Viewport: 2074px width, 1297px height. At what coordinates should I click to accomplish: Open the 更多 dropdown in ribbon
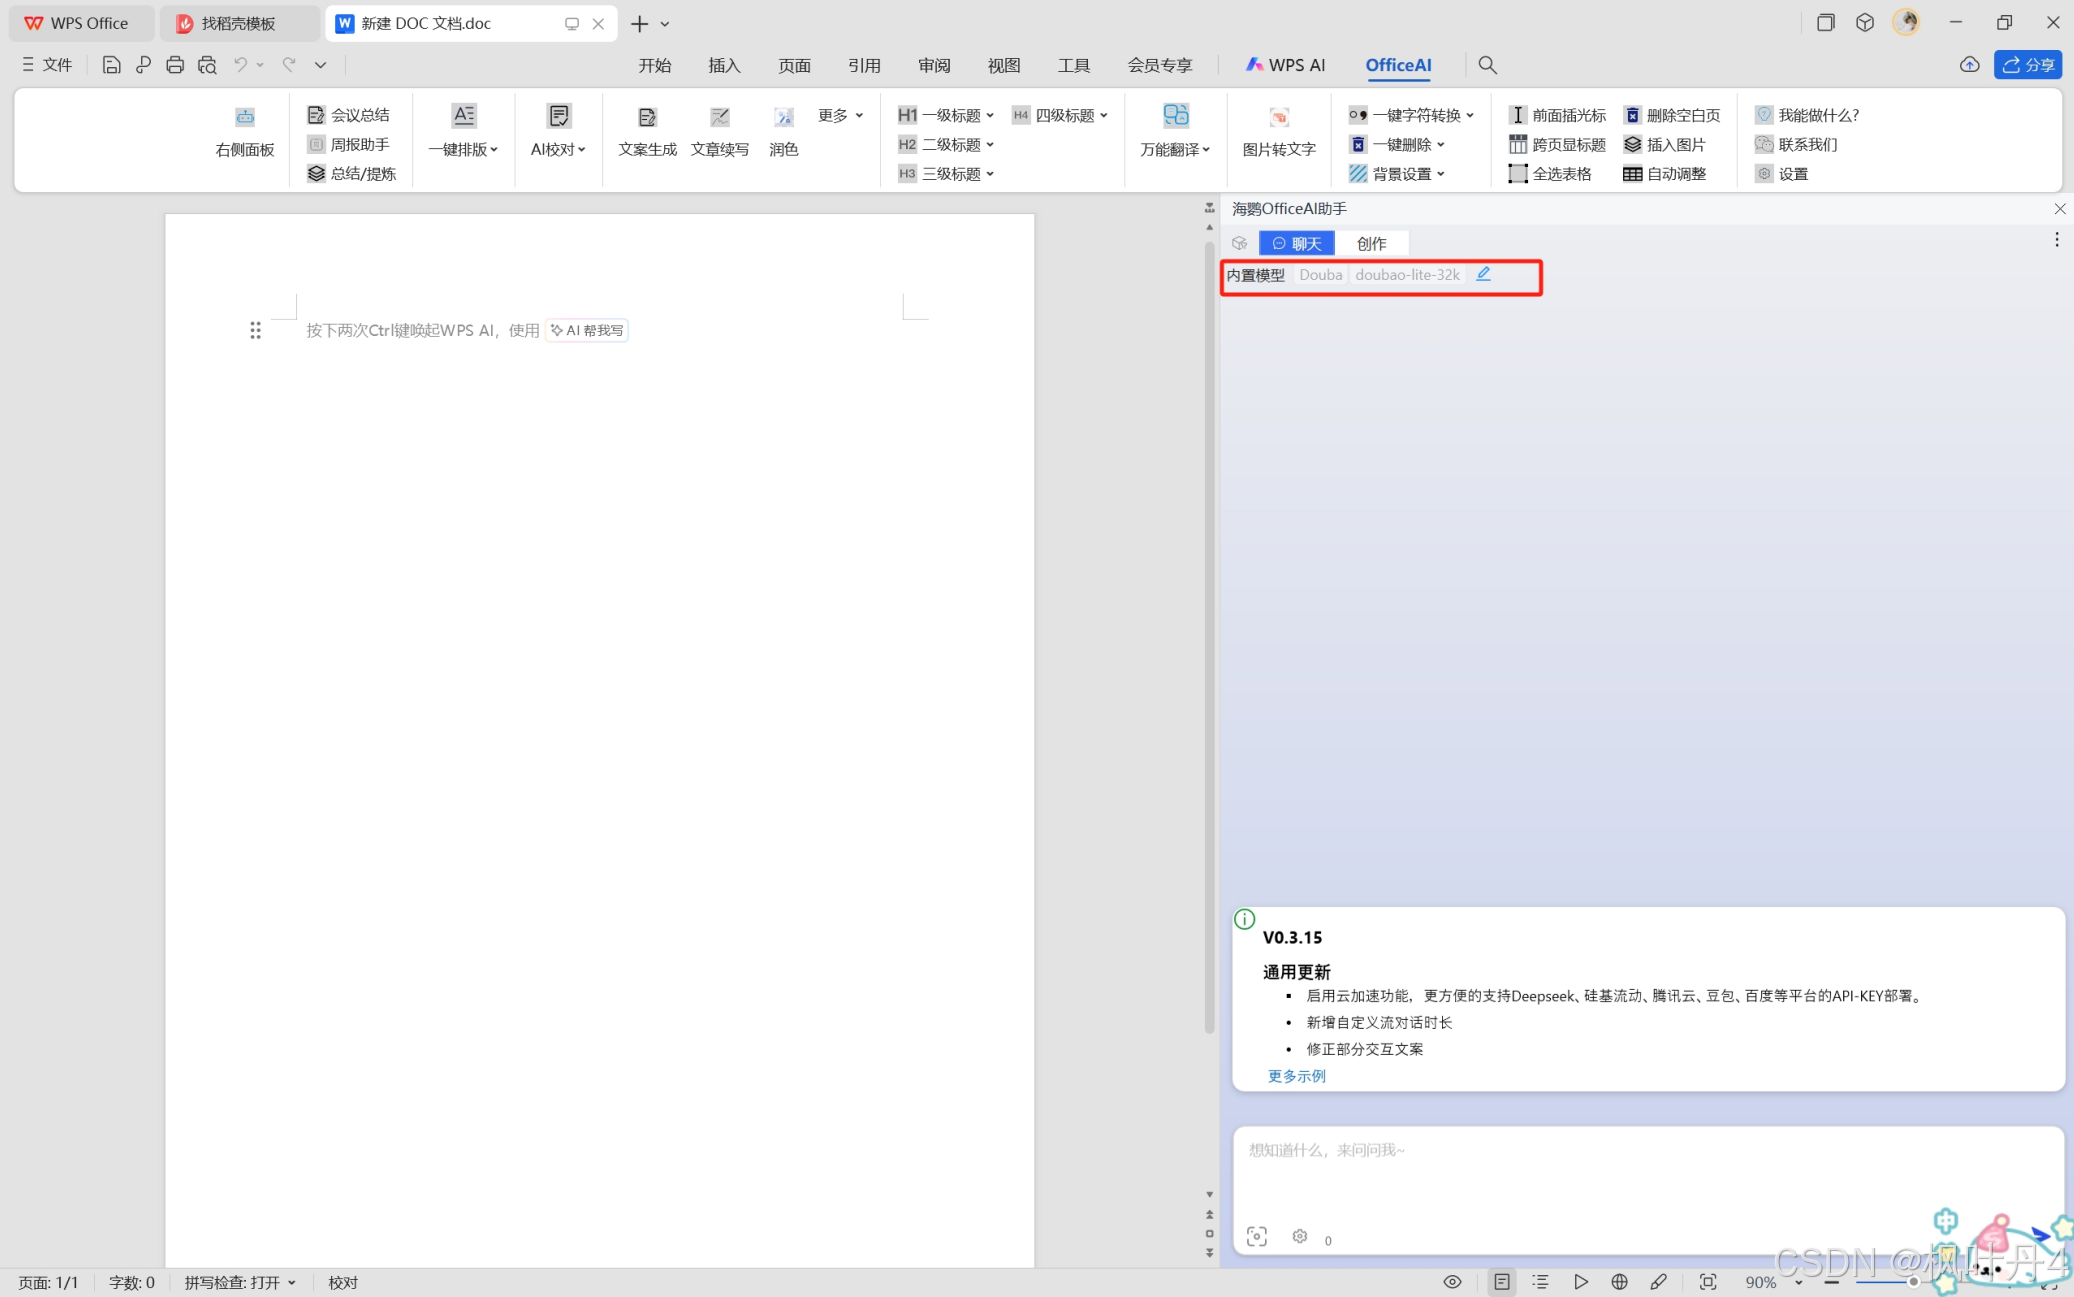coord(840,115)
